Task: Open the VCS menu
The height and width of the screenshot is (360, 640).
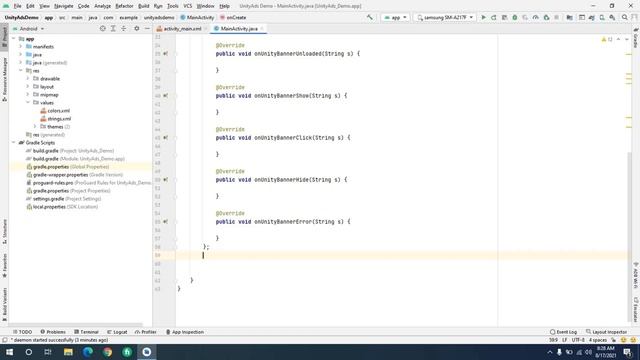Action: 187,6
